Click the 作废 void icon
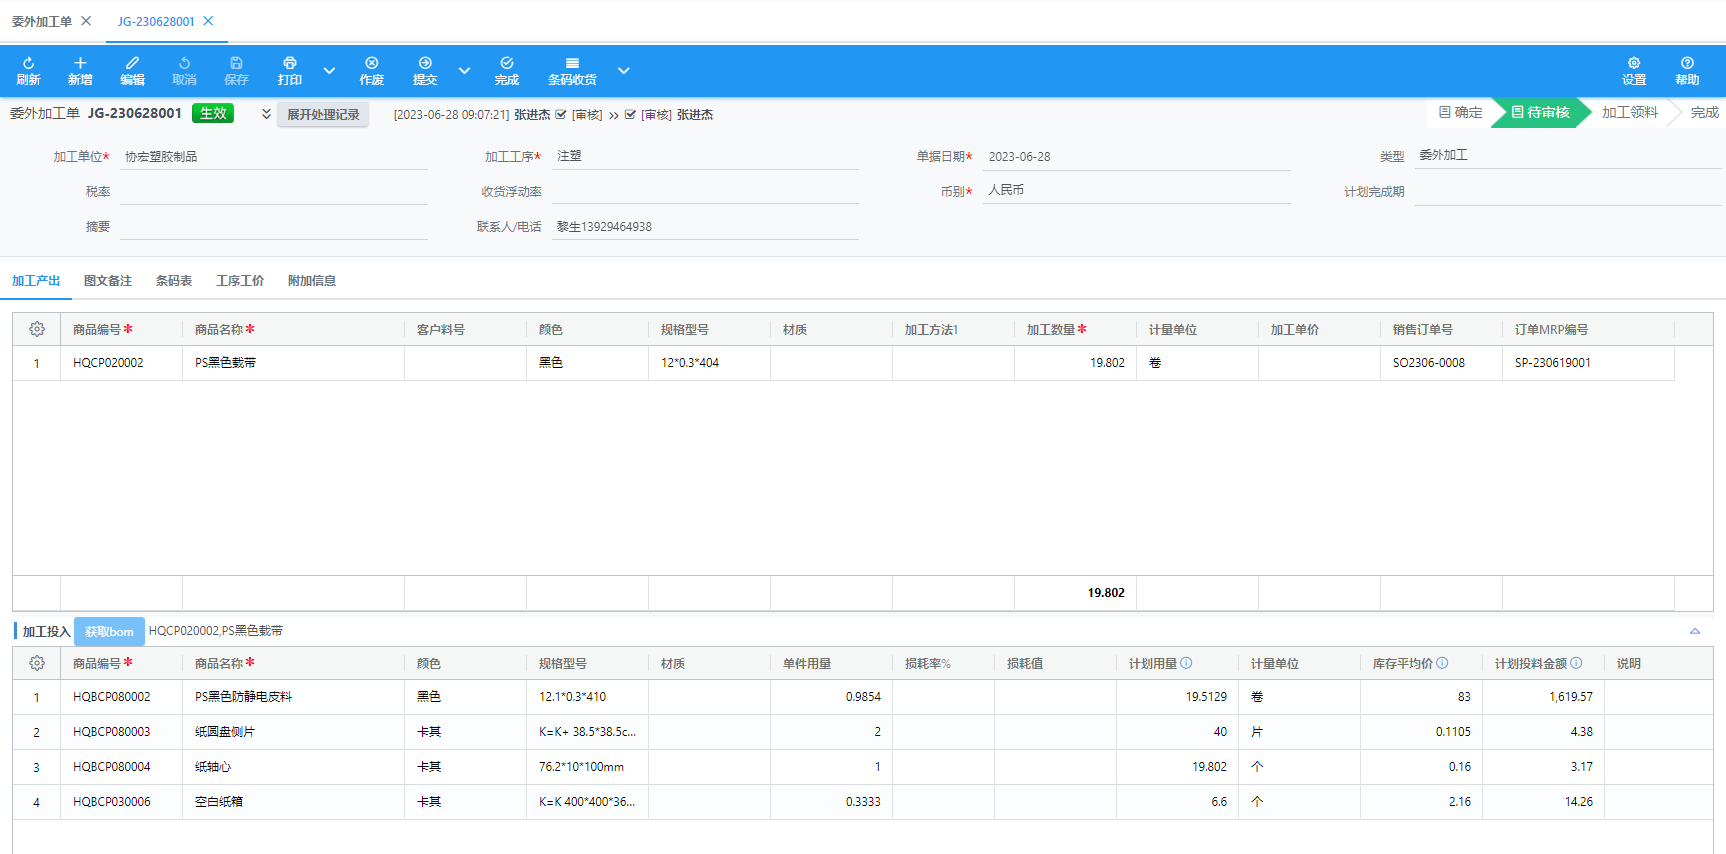Screen dimensions: 1726x854 (371, 63)
